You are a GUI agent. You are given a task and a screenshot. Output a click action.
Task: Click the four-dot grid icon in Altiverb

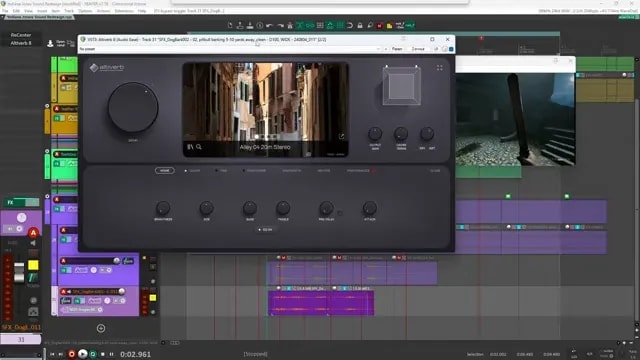440,68
